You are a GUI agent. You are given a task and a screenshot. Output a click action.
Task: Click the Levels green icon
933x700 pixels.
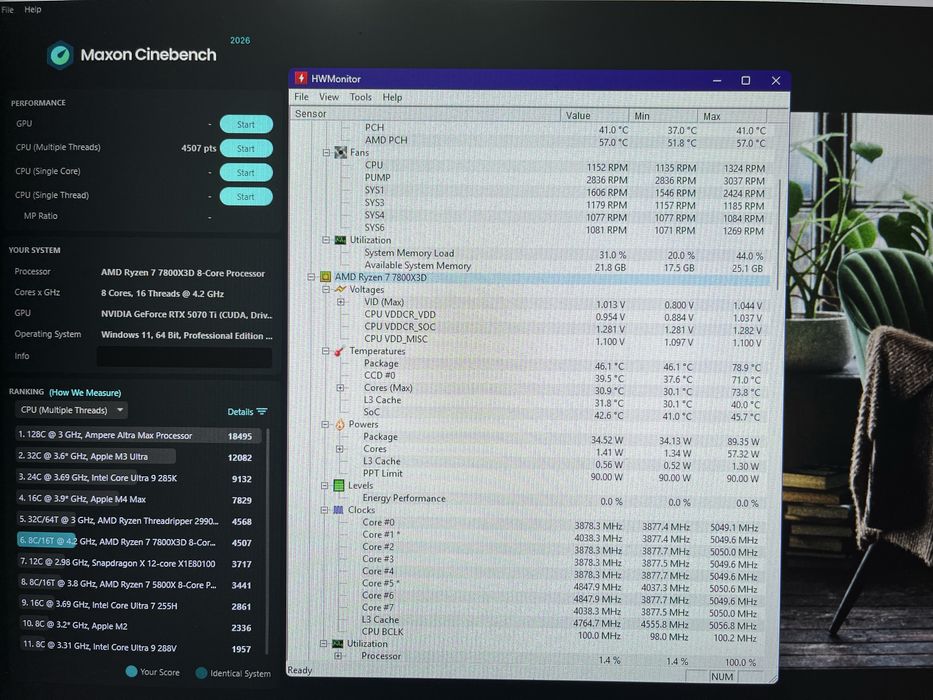339,486
